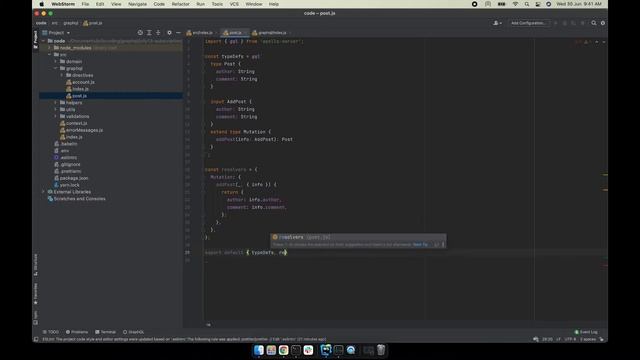This screenshot has width=640, height=360.
Task: Select package.json in project tree
Action: [x=74, y=178]
